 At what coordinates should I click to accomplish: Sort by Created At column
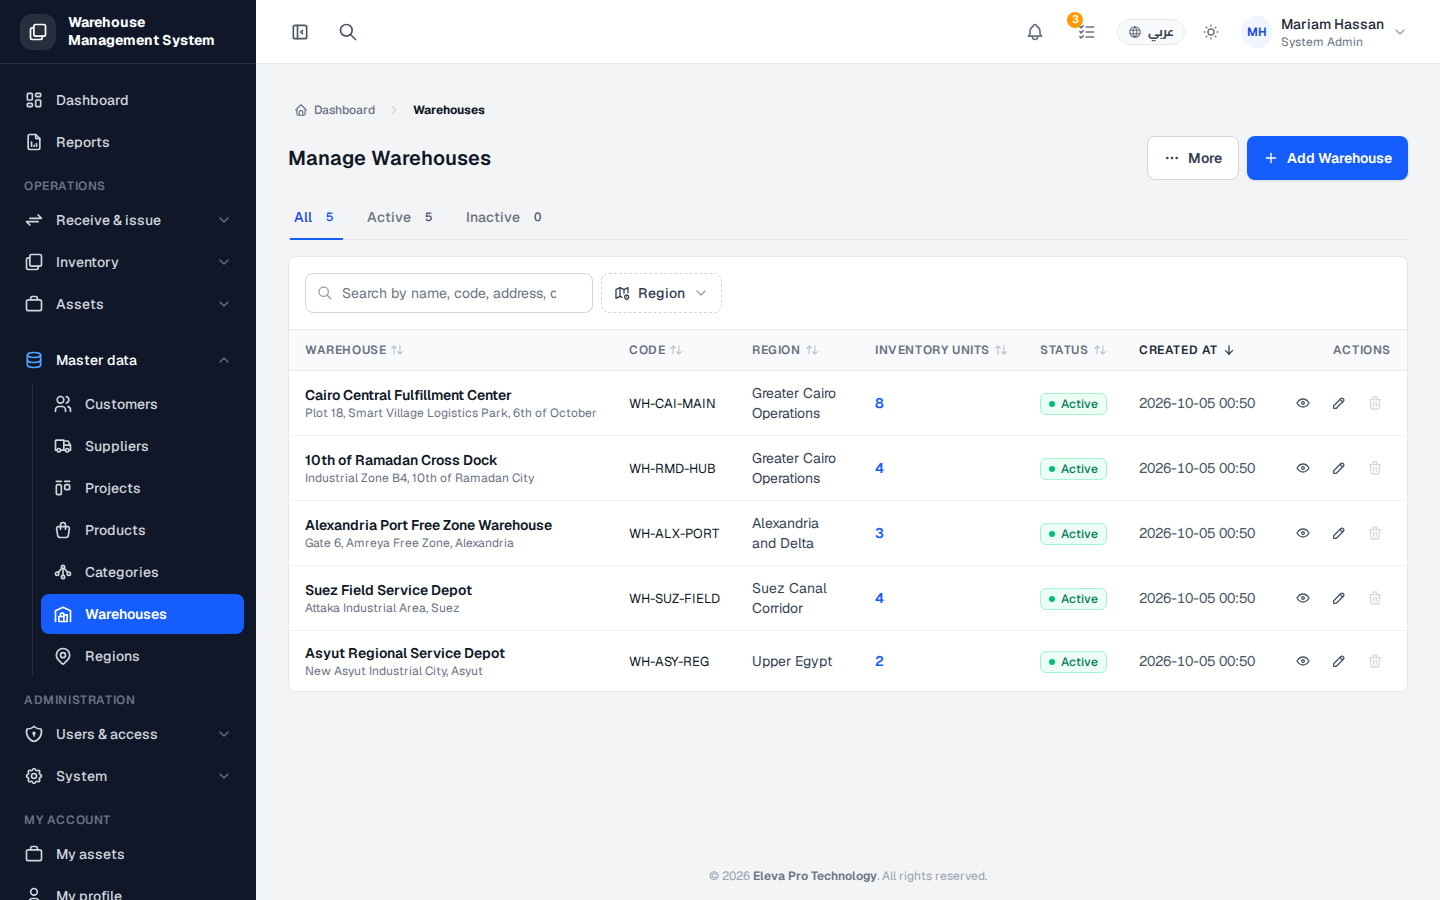[1186, 350]
